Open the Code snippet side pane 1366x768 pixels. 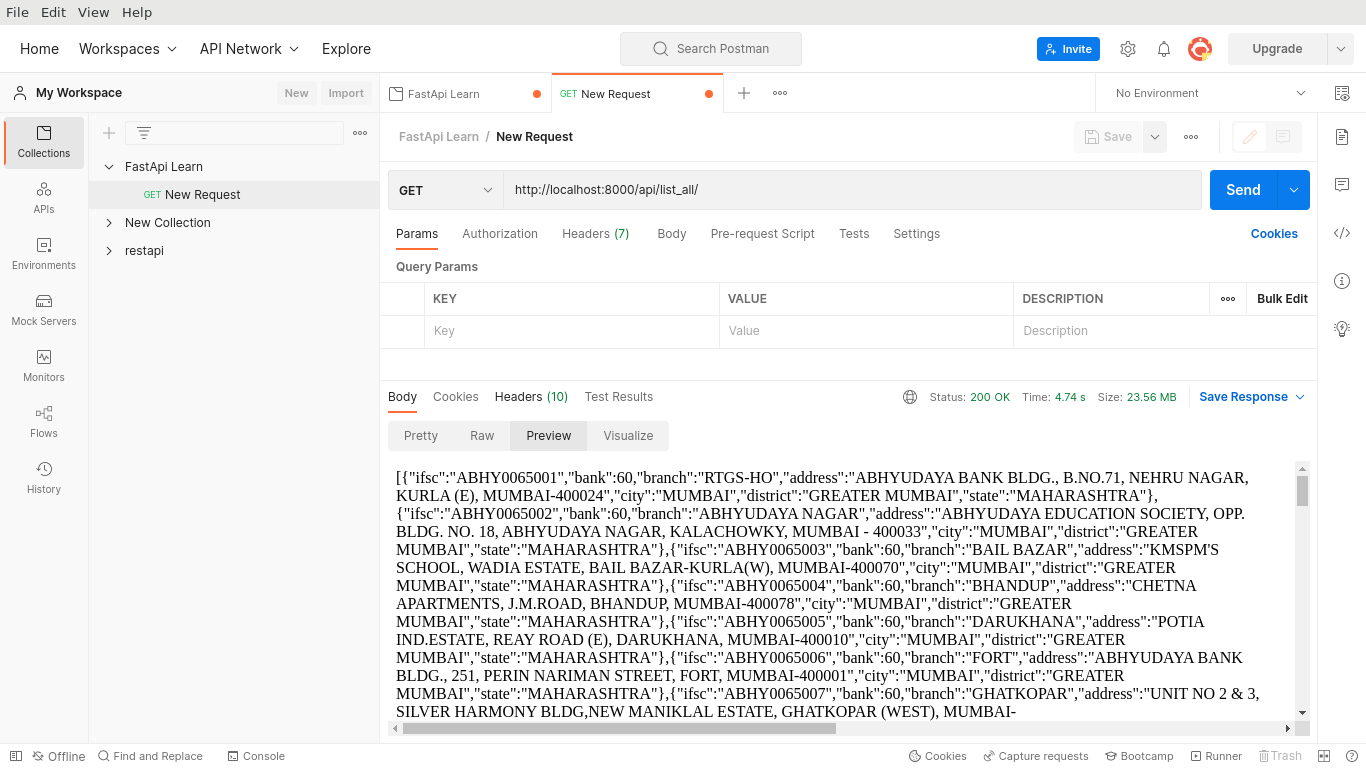coord(1342,233)
